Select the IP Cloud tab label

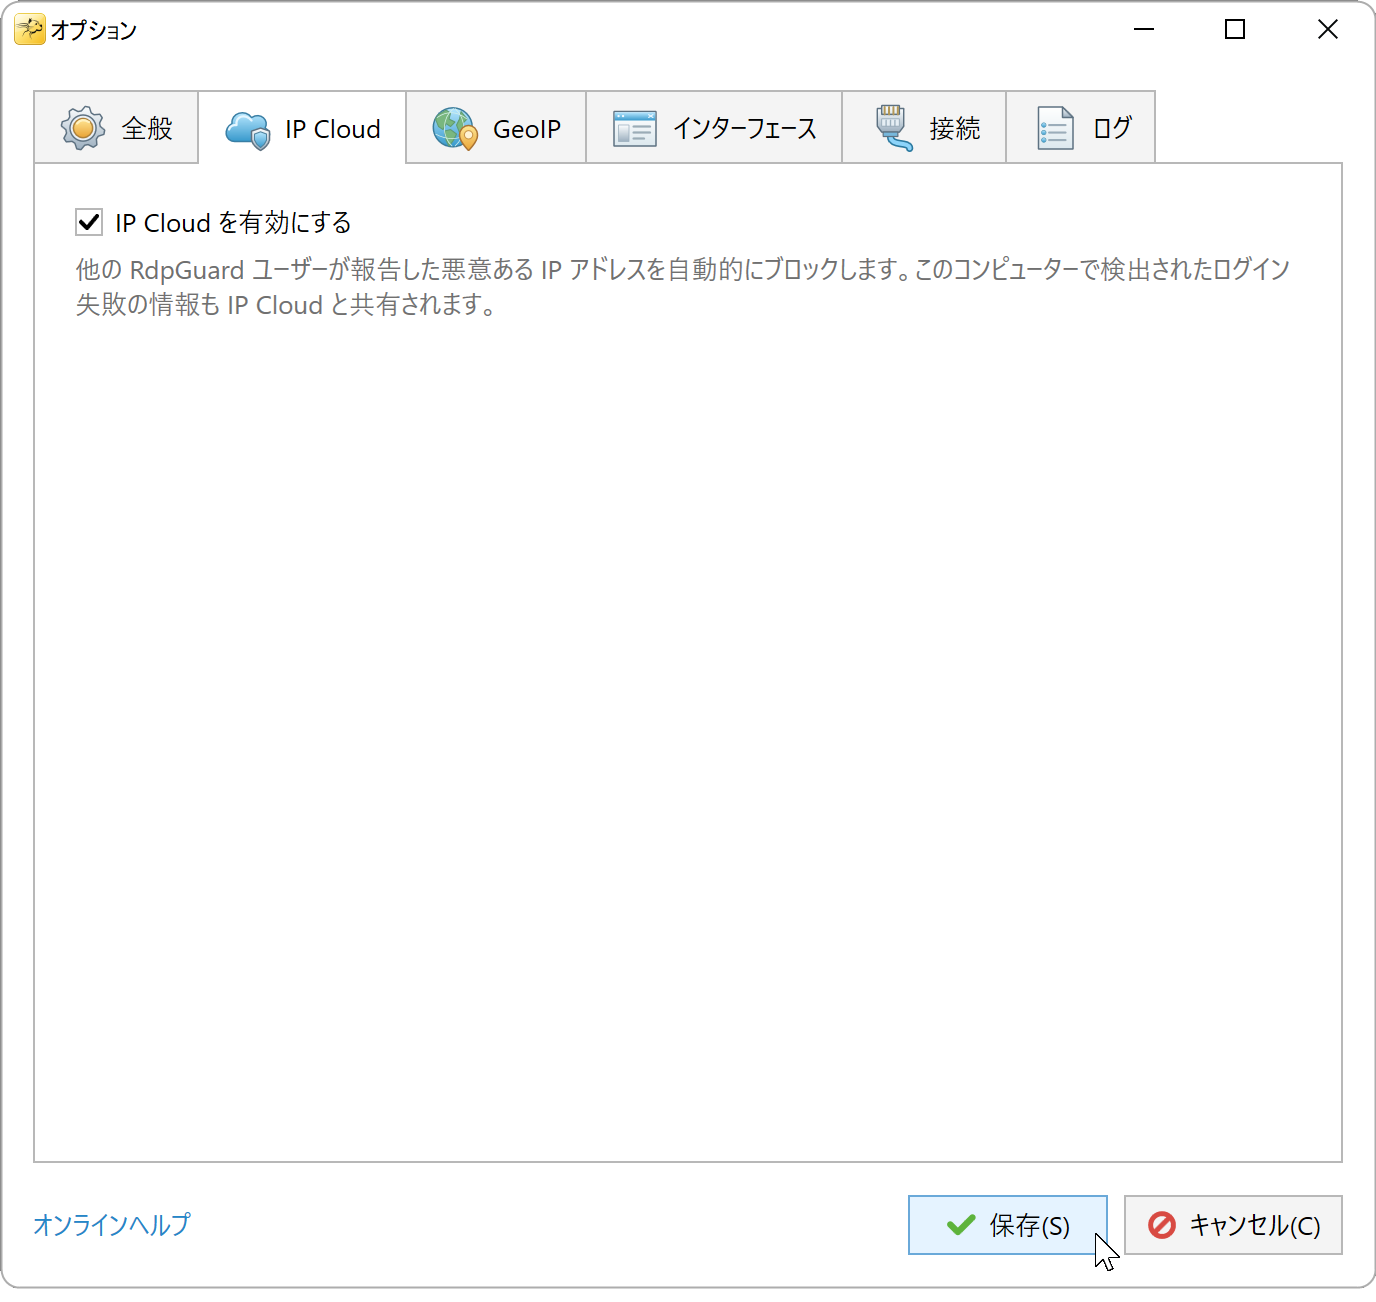tap(333, 129)
